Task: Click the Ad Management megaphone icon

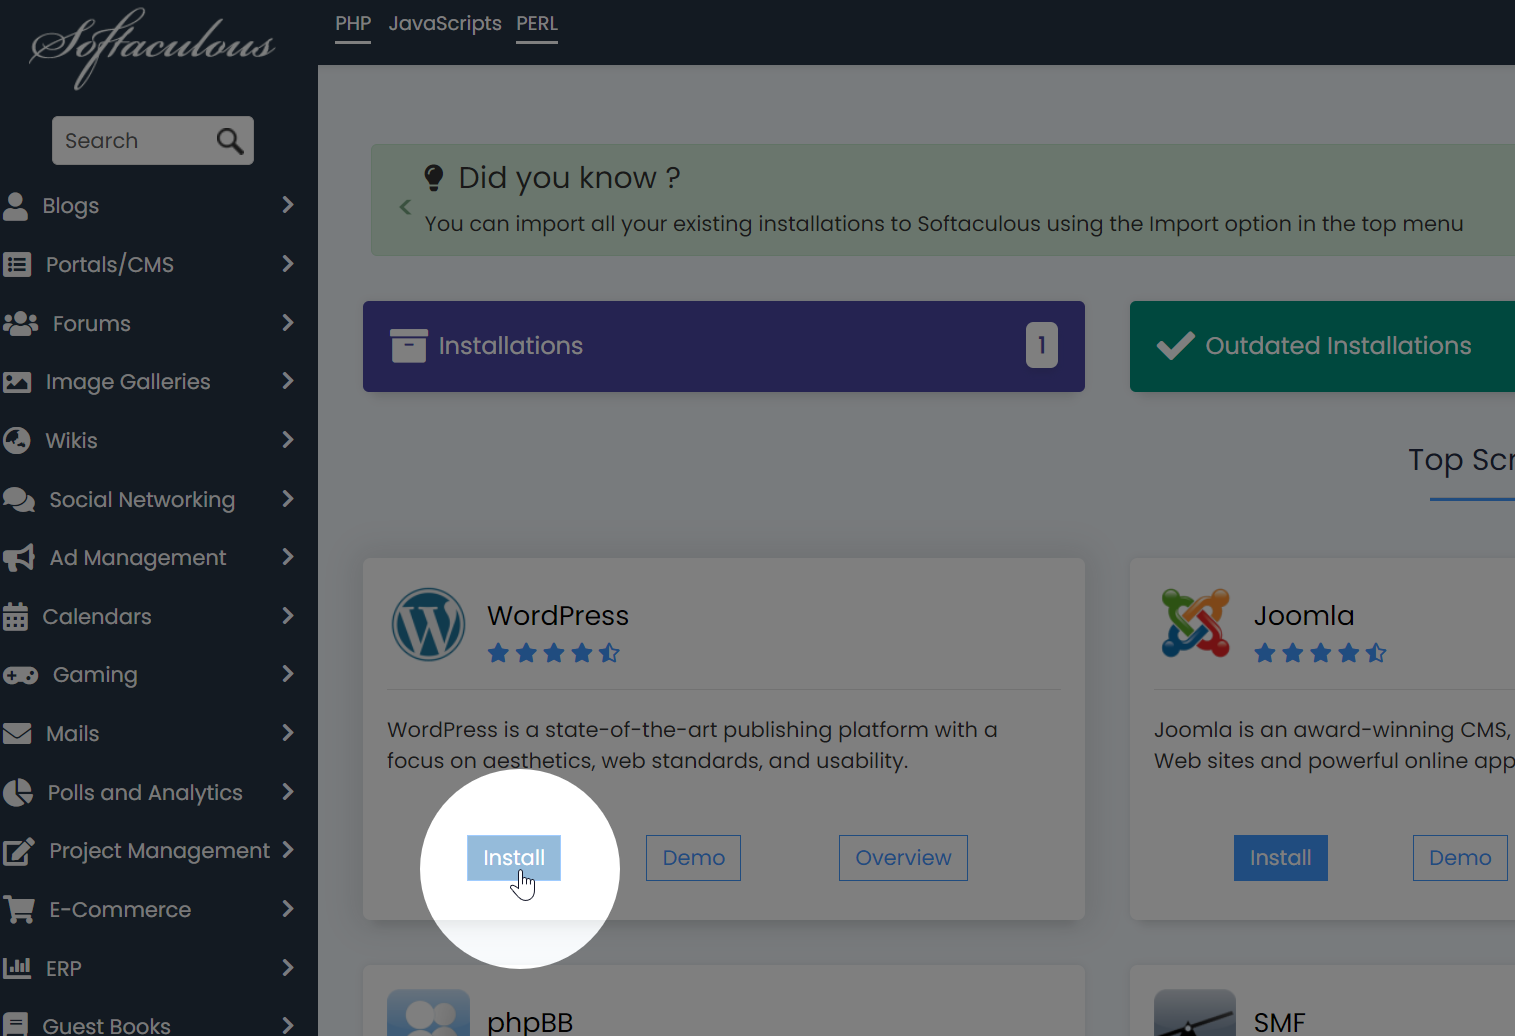Action: click(x=19, y=558)
